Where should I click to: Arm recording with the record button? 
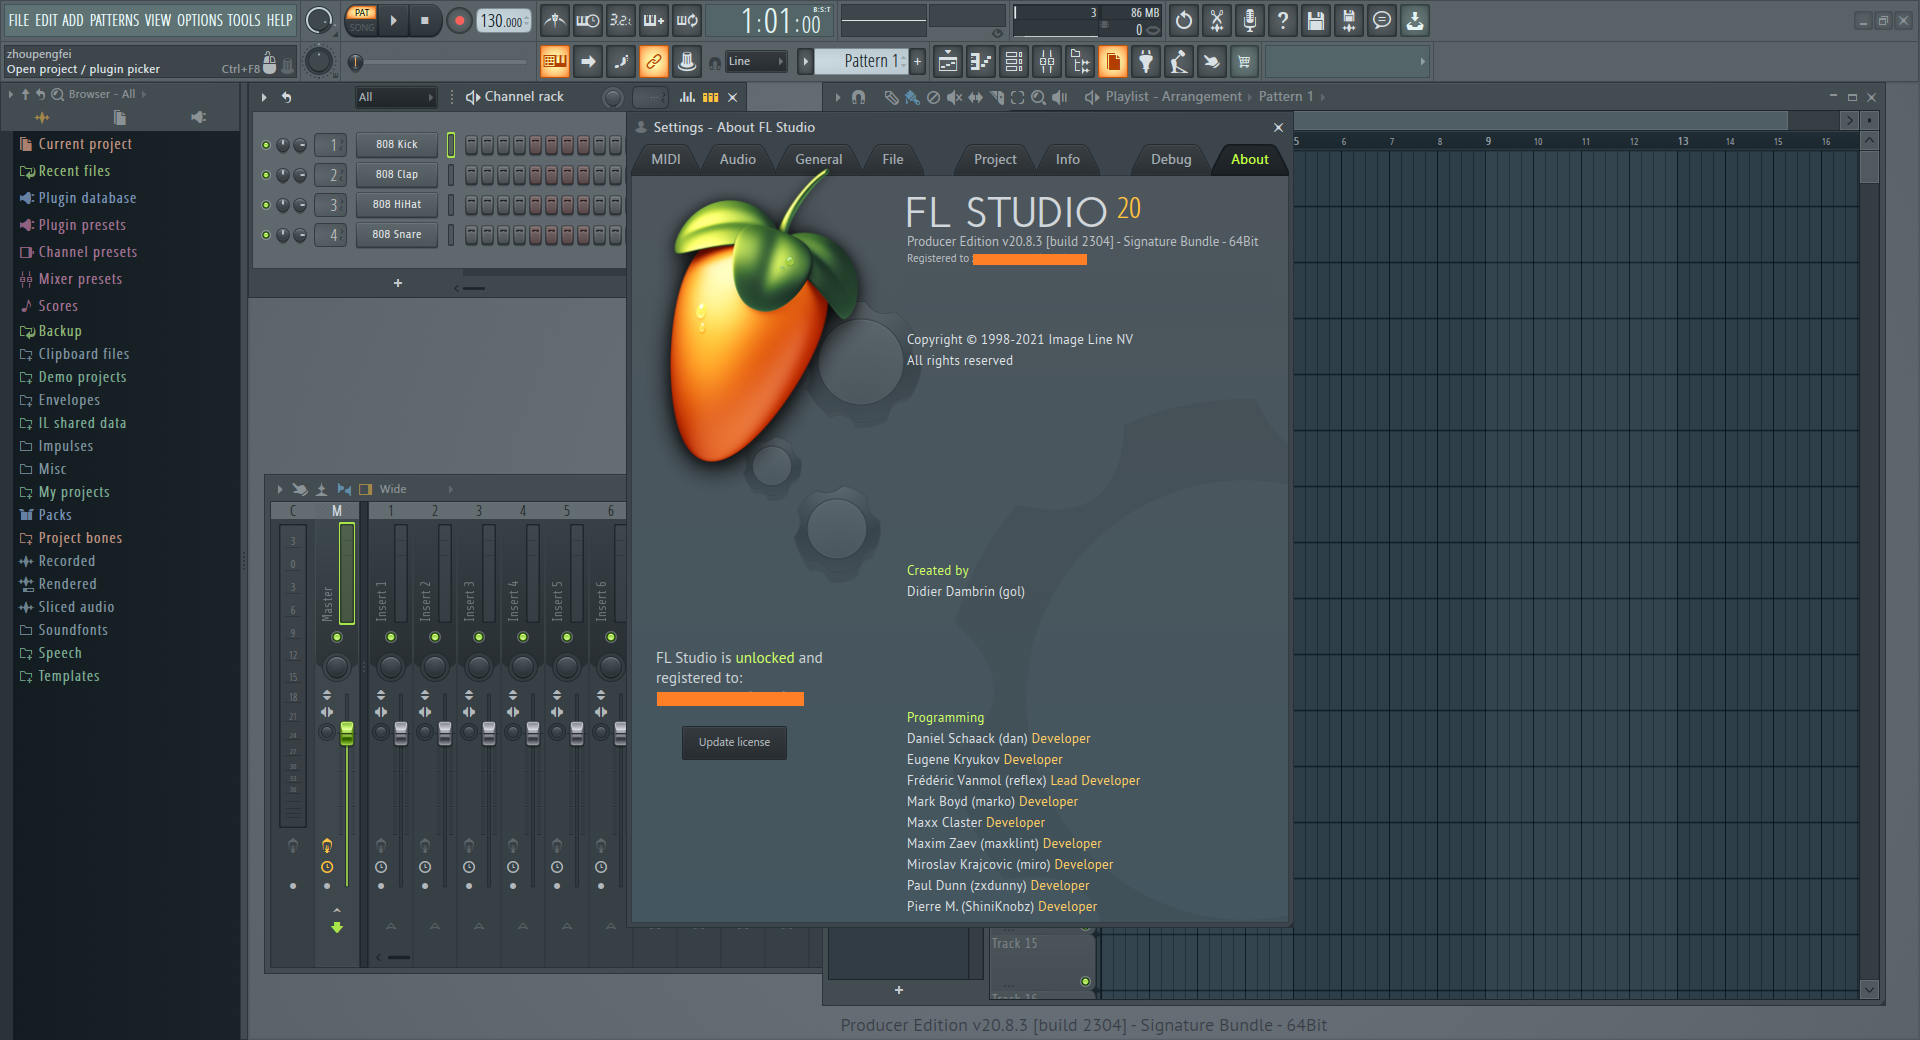[x=459, y=20]
